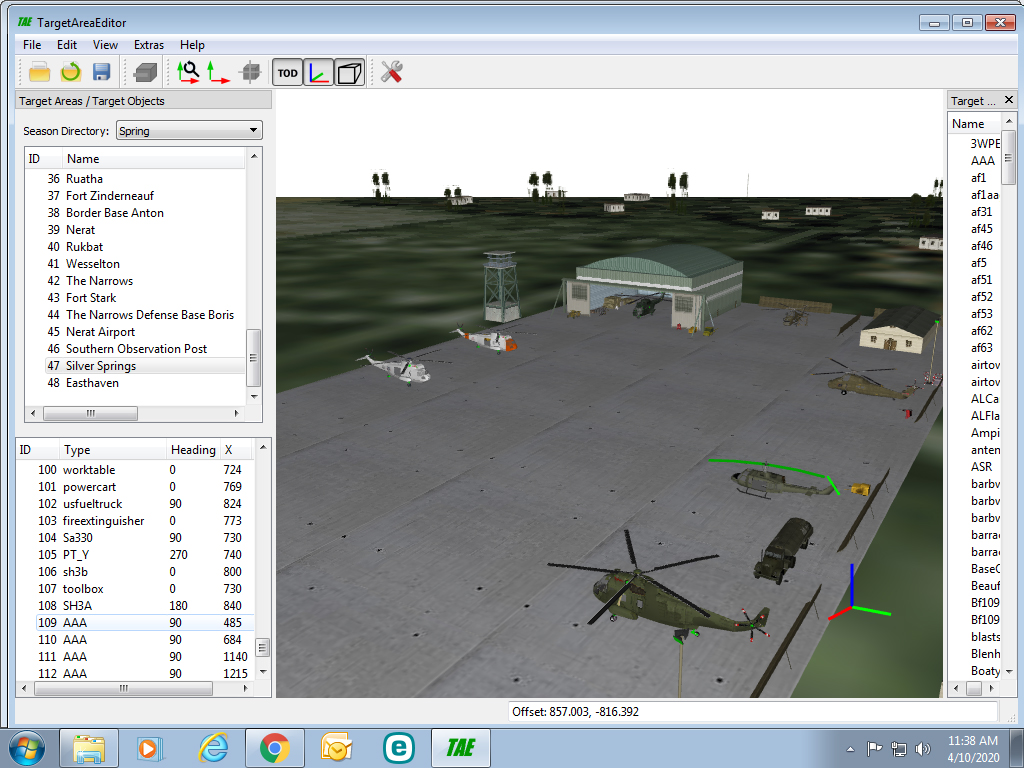
Task: Click the reload toolbar icon
Action: pyautogui.click(x=71, y=72)
